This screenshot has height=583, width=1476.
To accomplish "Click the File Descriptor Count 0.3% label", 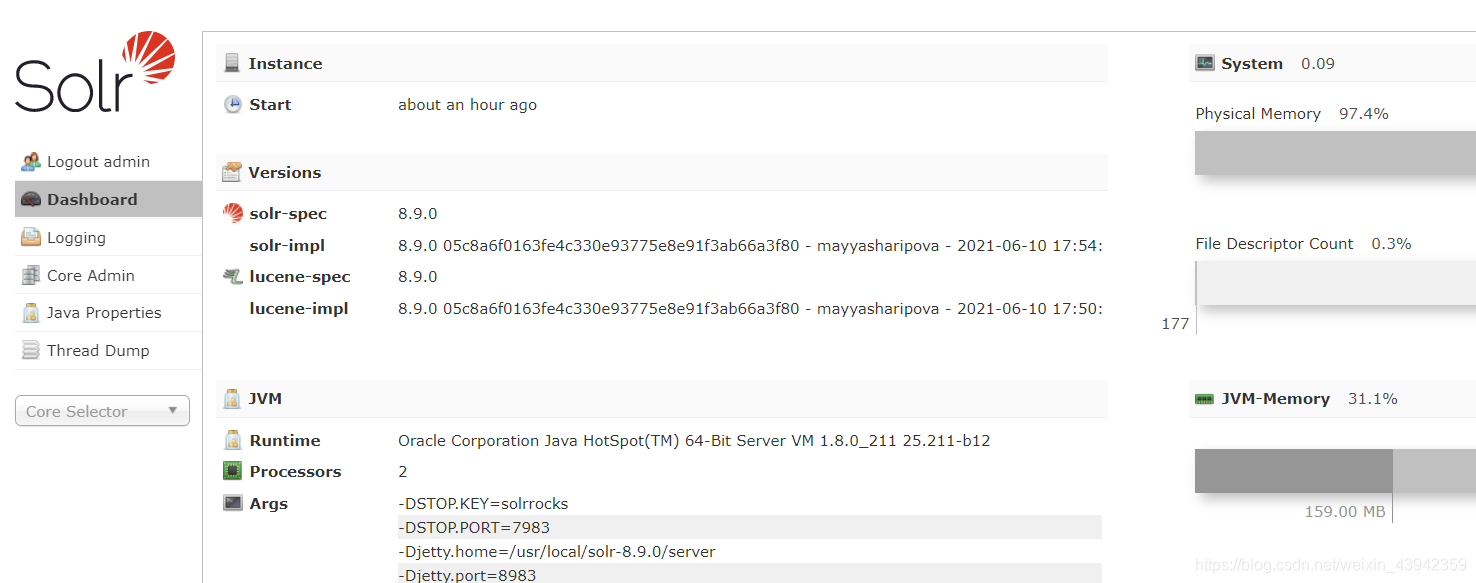I will click(x=1303, y=243).
